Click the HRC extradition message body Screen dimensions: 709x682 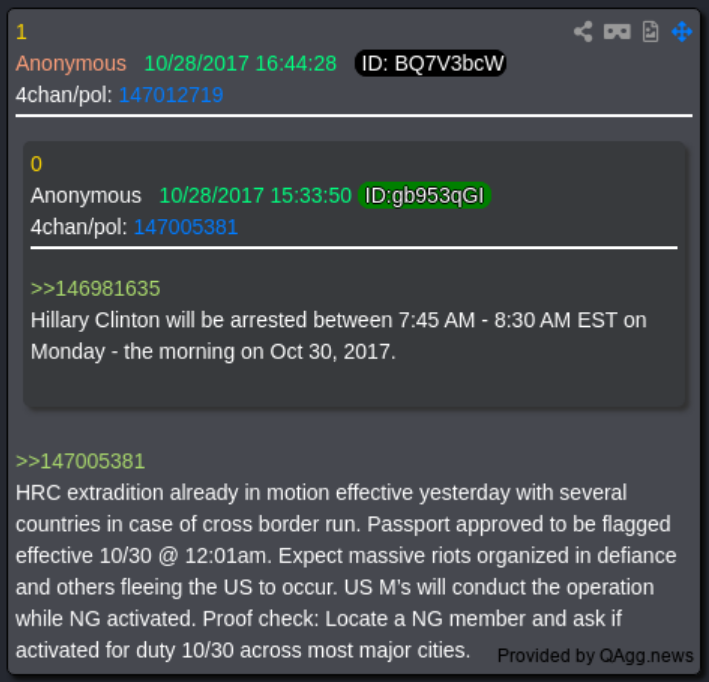(x=346, y=571)
